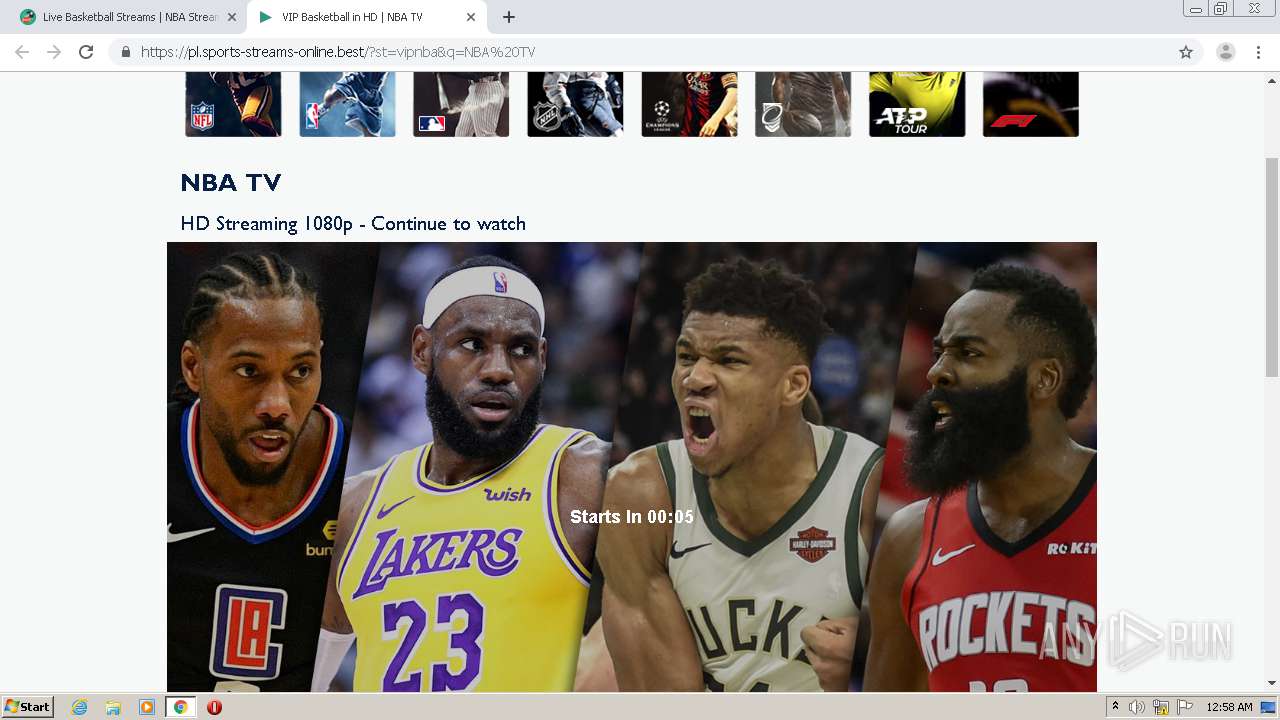Launch Internet Explorer from taskbar
The image size is (1280, 720).
(x=80, y=707)
